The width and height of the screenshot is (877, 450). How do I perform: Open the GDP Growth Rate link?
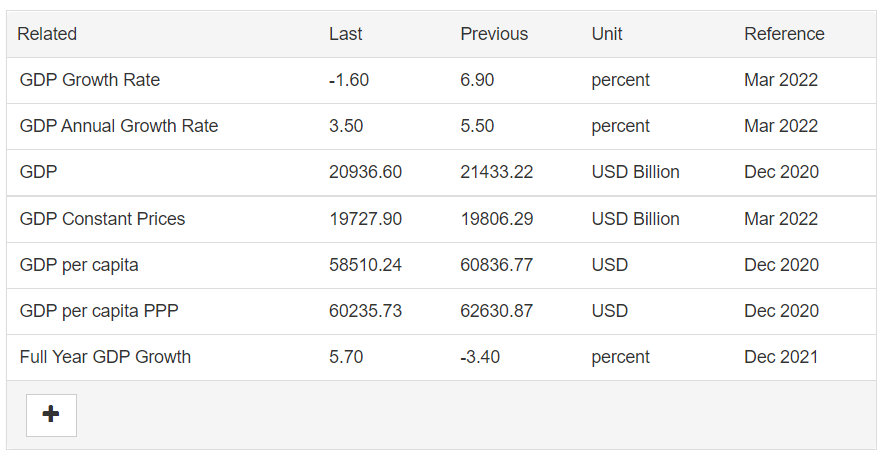tap(89, 80)
